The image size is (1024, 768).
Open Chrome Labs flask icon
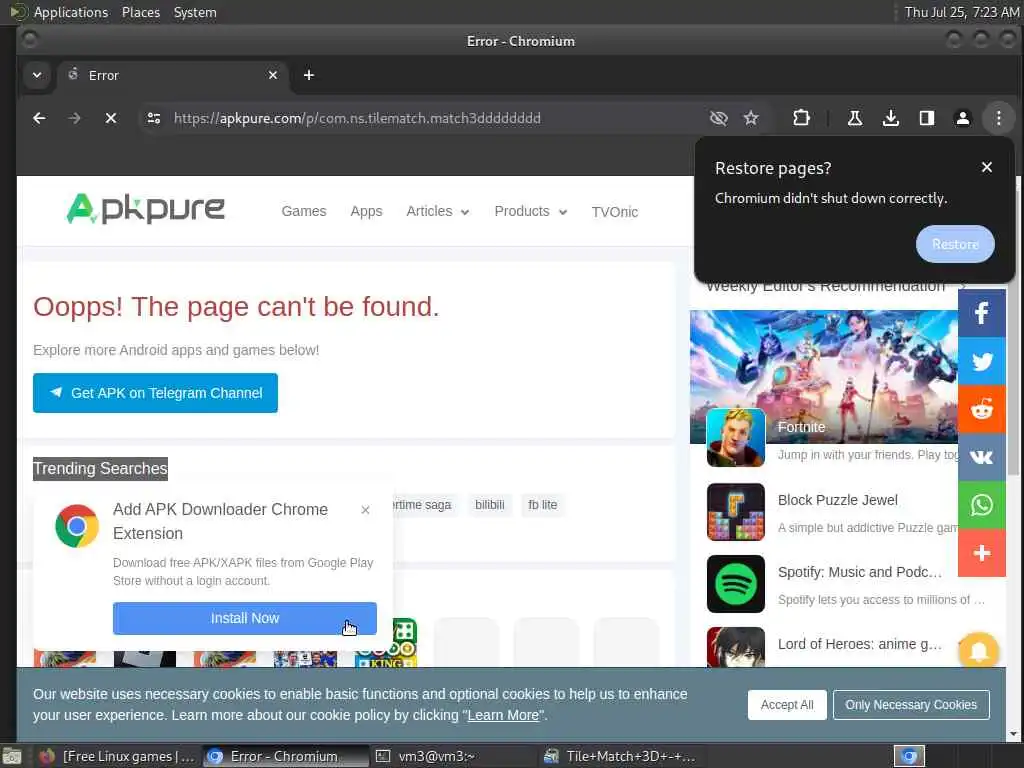click(x=854, y=118)
